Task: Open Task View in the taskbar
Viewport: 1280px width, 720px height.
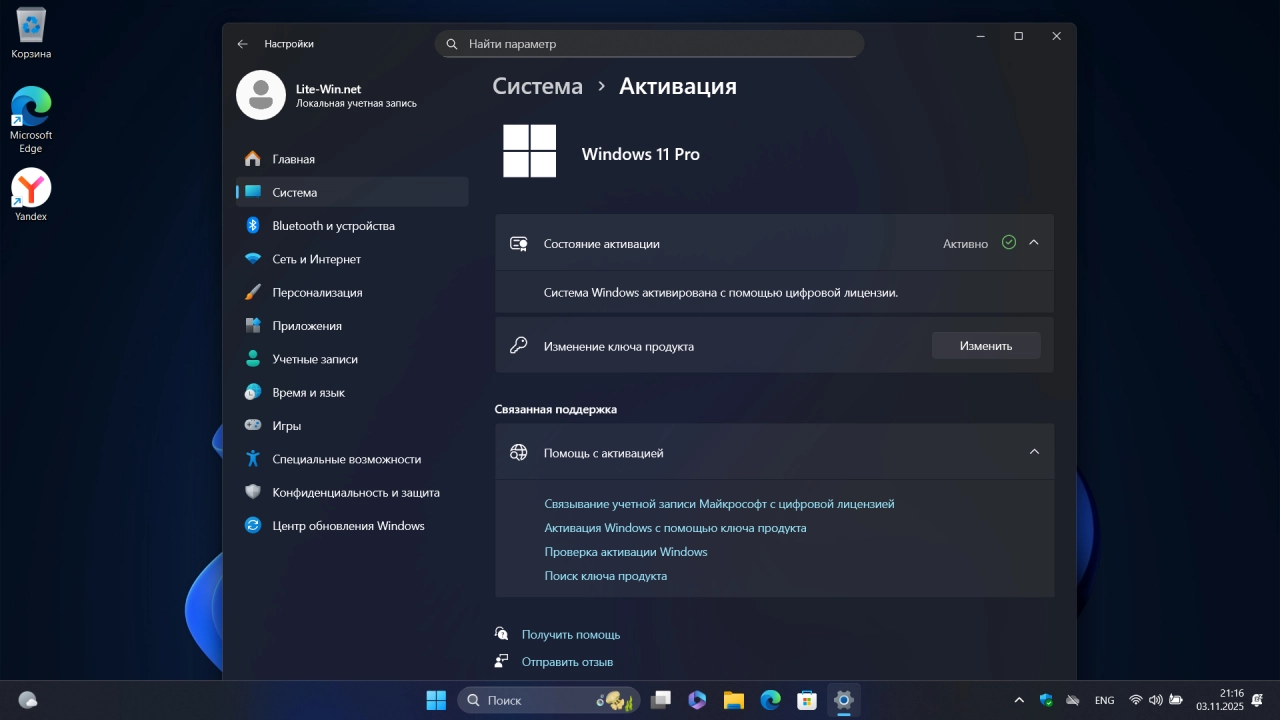Action: (661, 700)
